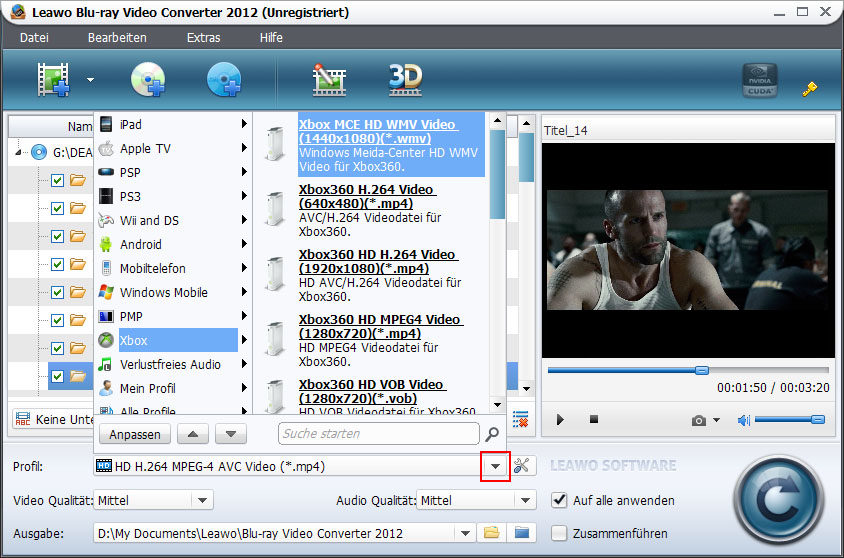
Task: Open the Datei menu
Action: tap(34, 37)
